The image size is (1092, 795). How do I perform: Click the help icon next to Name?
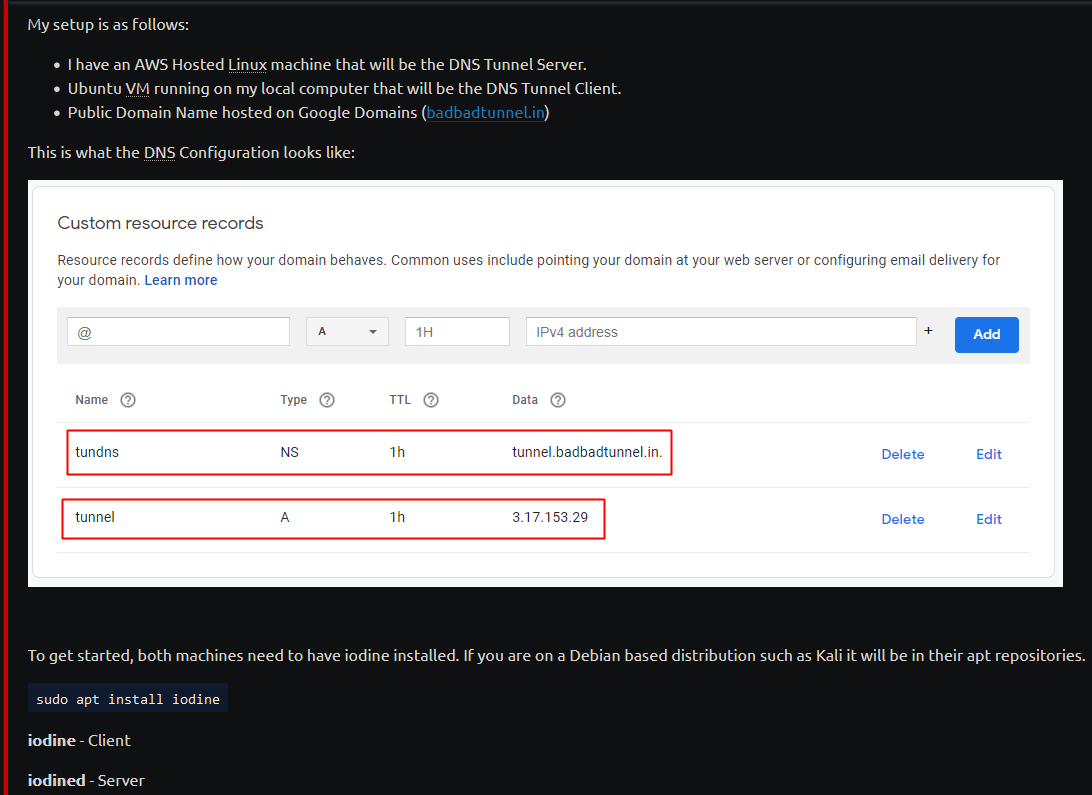128,400
